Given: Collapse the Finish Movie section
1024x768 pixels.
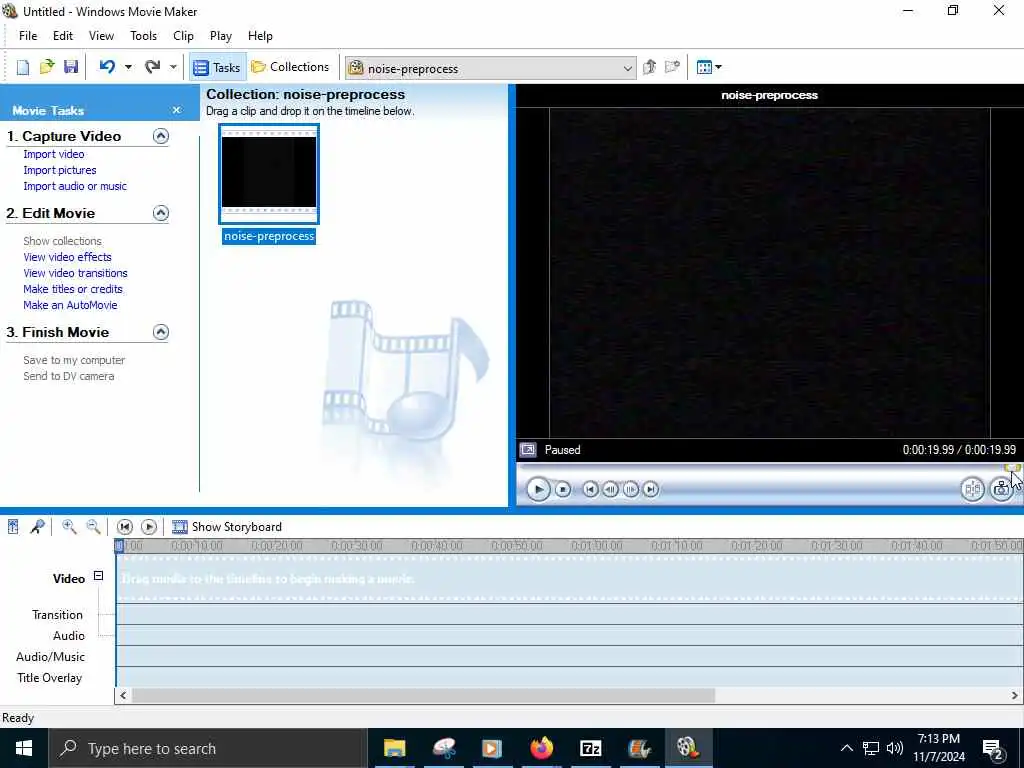Looking at the screenshot, I should 161,332.
